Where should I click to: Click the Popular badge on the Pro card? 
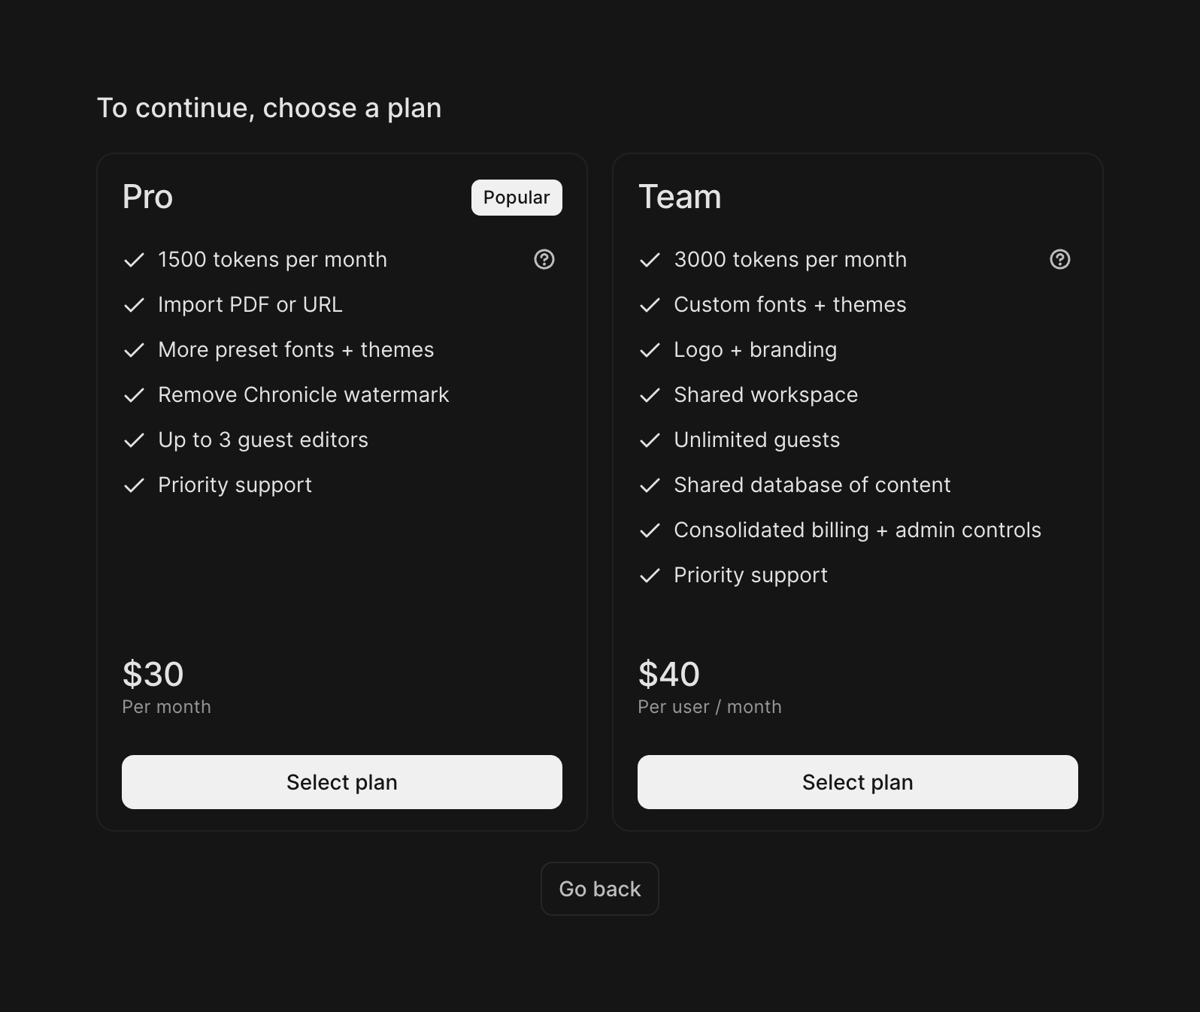pos(516,197)
